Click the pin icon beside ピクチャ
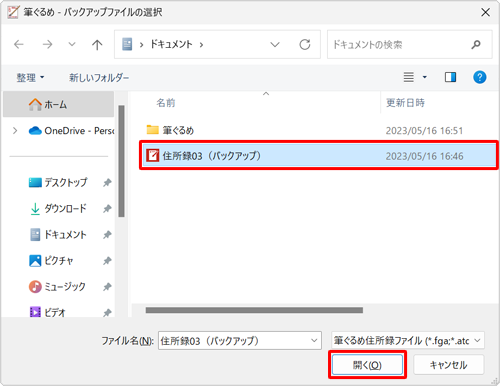The height and width of the screenshot is (386, 500). click(107, 261)
